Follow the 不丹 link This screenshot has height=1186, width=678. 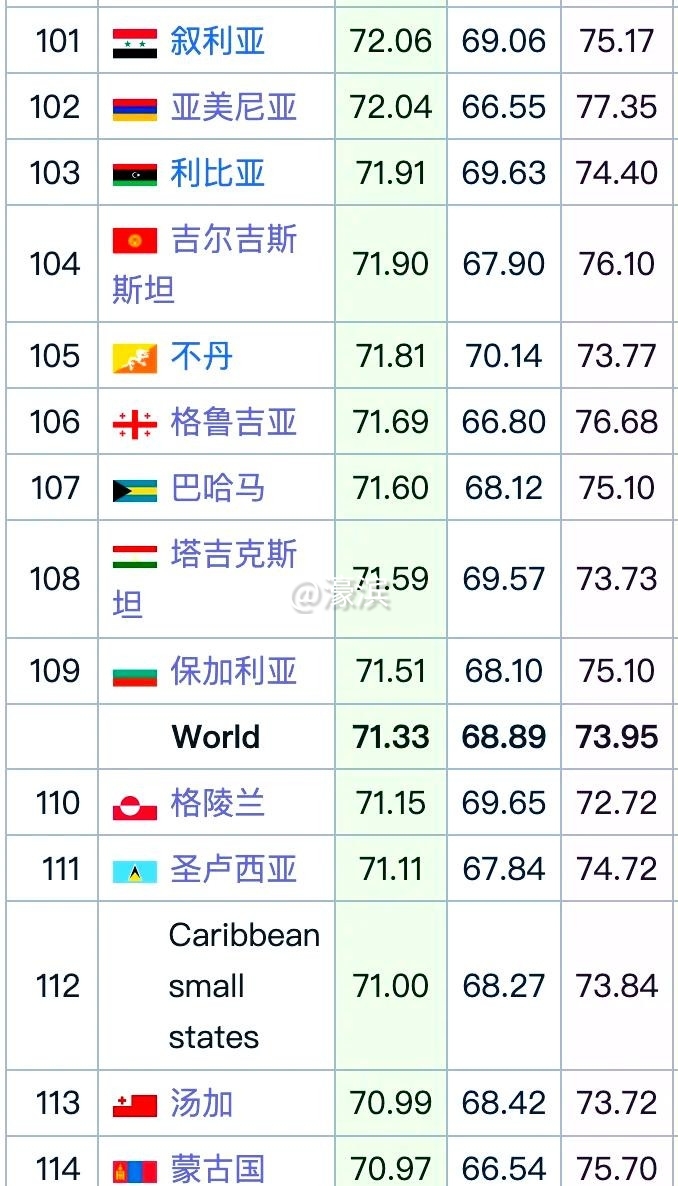click(x=201, y=356)
